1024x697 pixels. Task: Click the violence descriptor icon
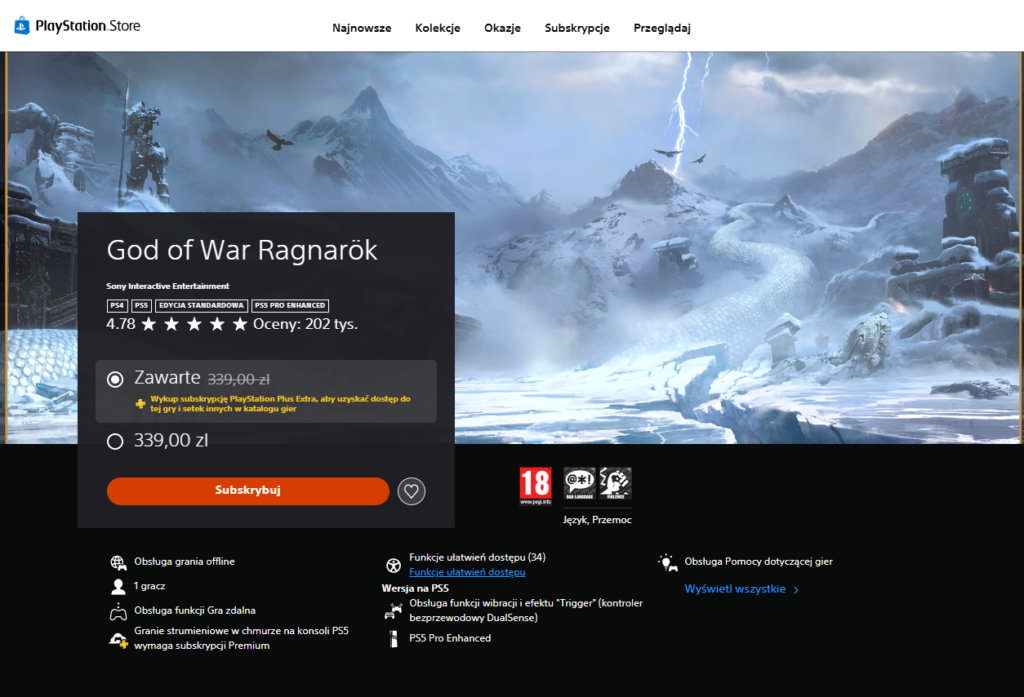(x=615, y=484)
